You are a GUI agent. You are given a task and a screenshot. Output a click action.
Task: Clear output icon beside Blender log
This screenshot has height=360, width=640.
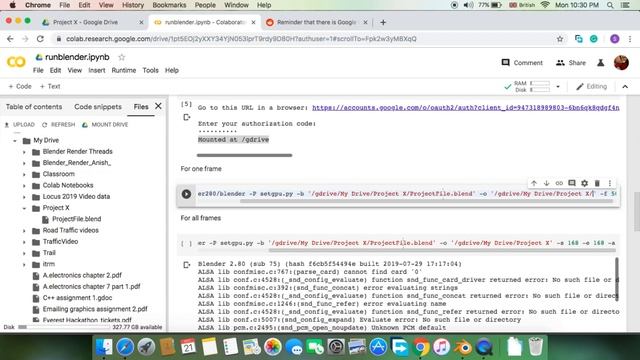coord(187,265)
